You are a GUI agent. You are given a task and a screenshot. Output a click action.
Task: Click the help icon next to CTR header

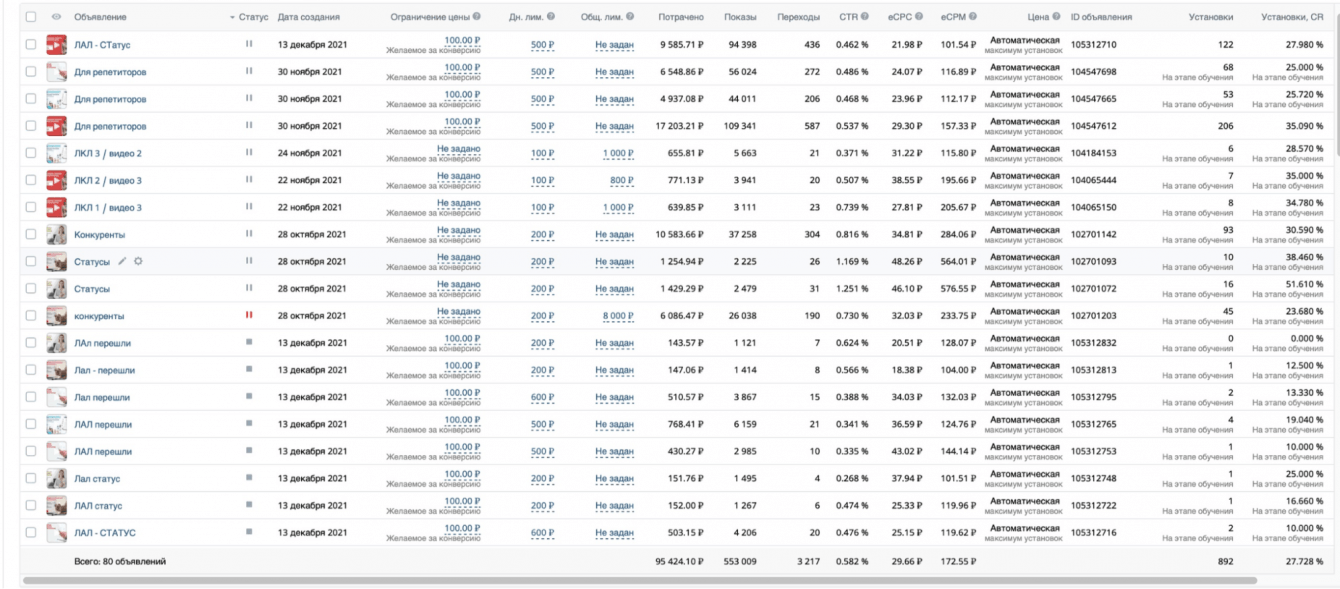coord(865,17)
